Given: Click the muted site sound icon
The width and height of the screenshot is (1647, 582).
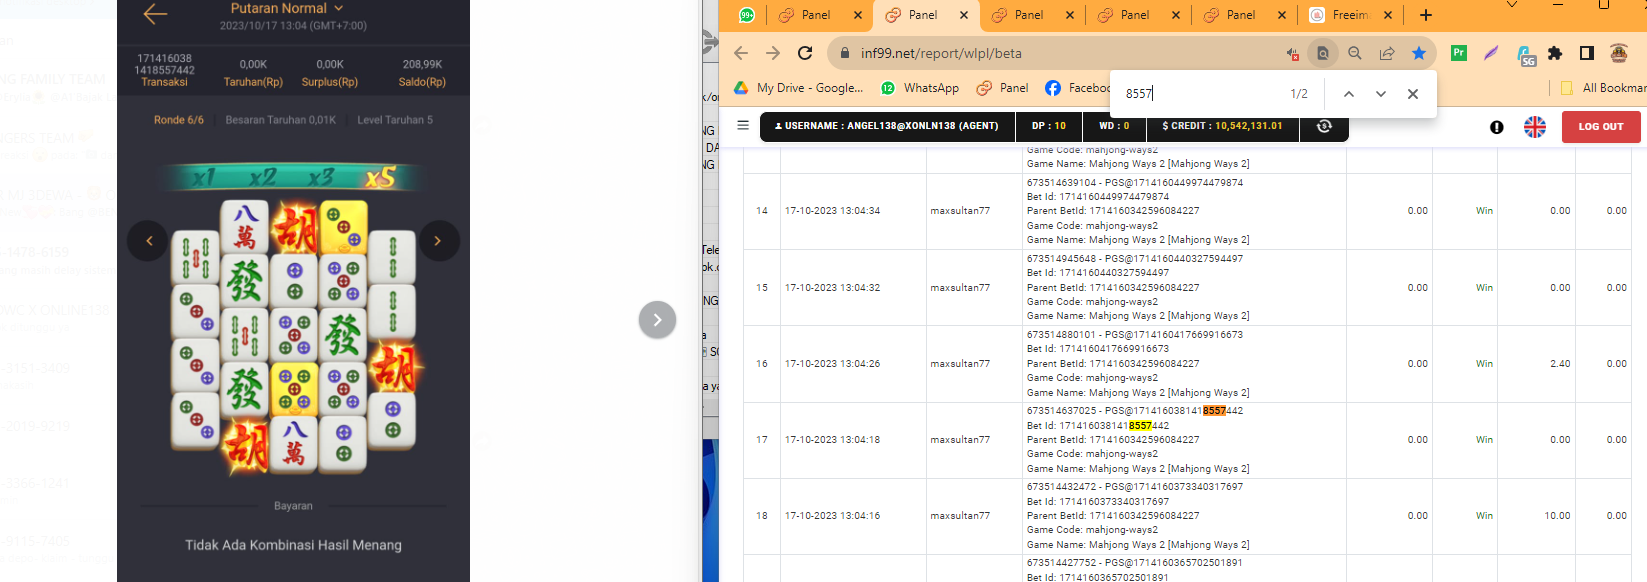Looking at the screenshot, I should [x=1293, y=54].
